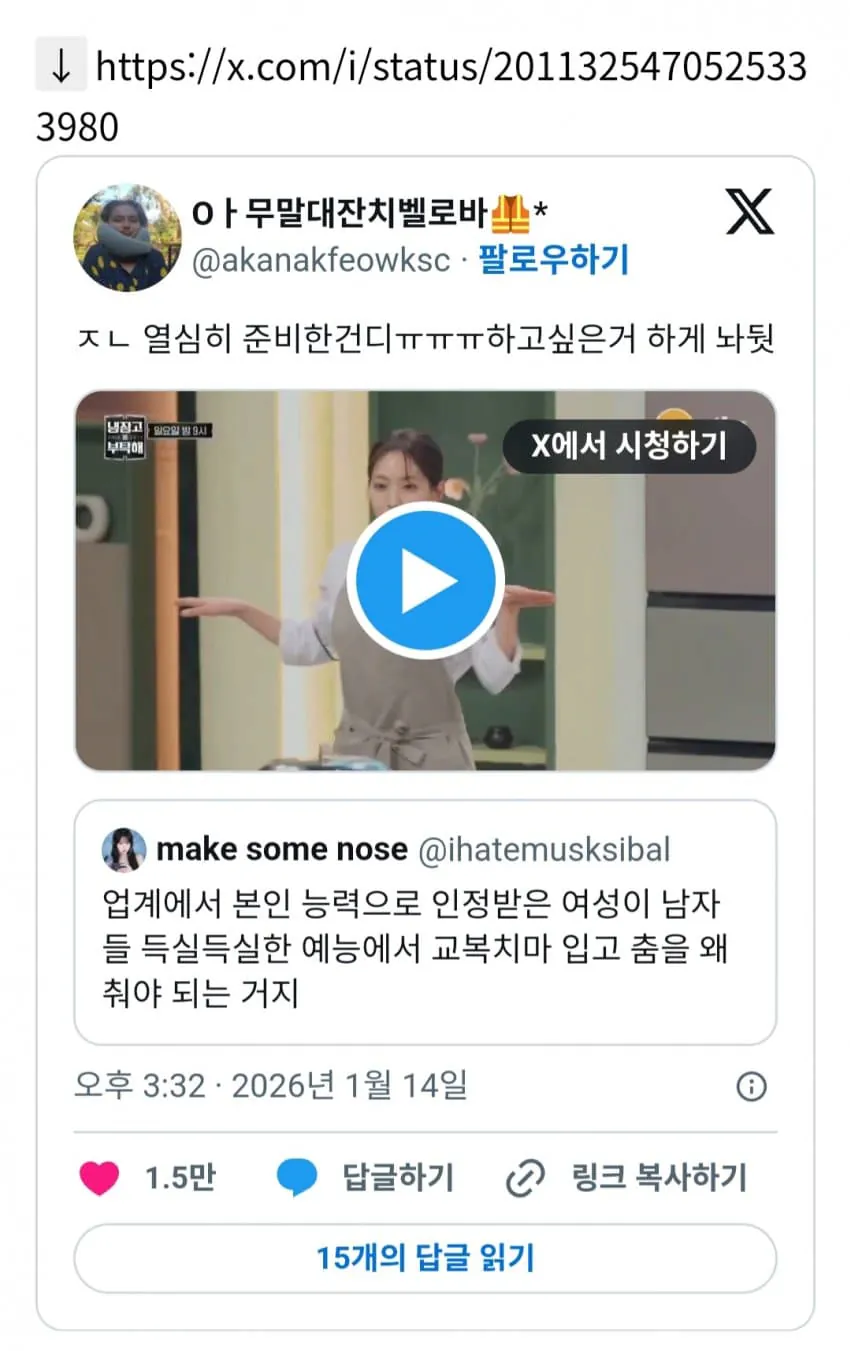The width and height of the screenshot is (850, 1351).
Task: Open the tweet info circle icon
Action: [x=751, y=1086]
